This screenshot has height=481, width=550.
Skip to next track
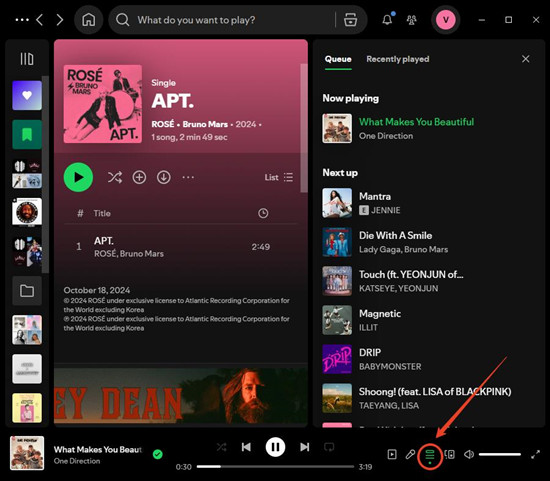tap(304, 447)
